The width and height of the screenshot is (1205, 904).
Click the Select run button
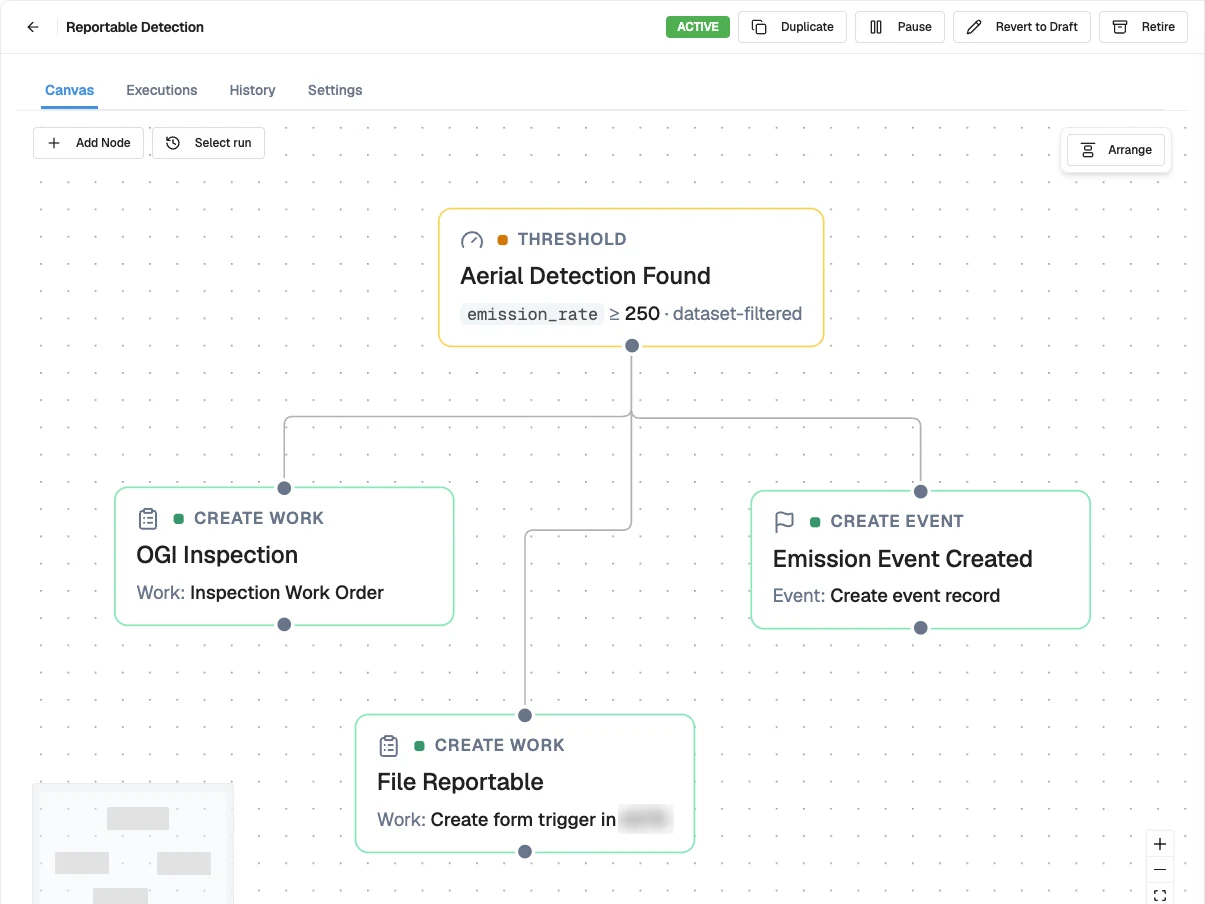[208, 143]
